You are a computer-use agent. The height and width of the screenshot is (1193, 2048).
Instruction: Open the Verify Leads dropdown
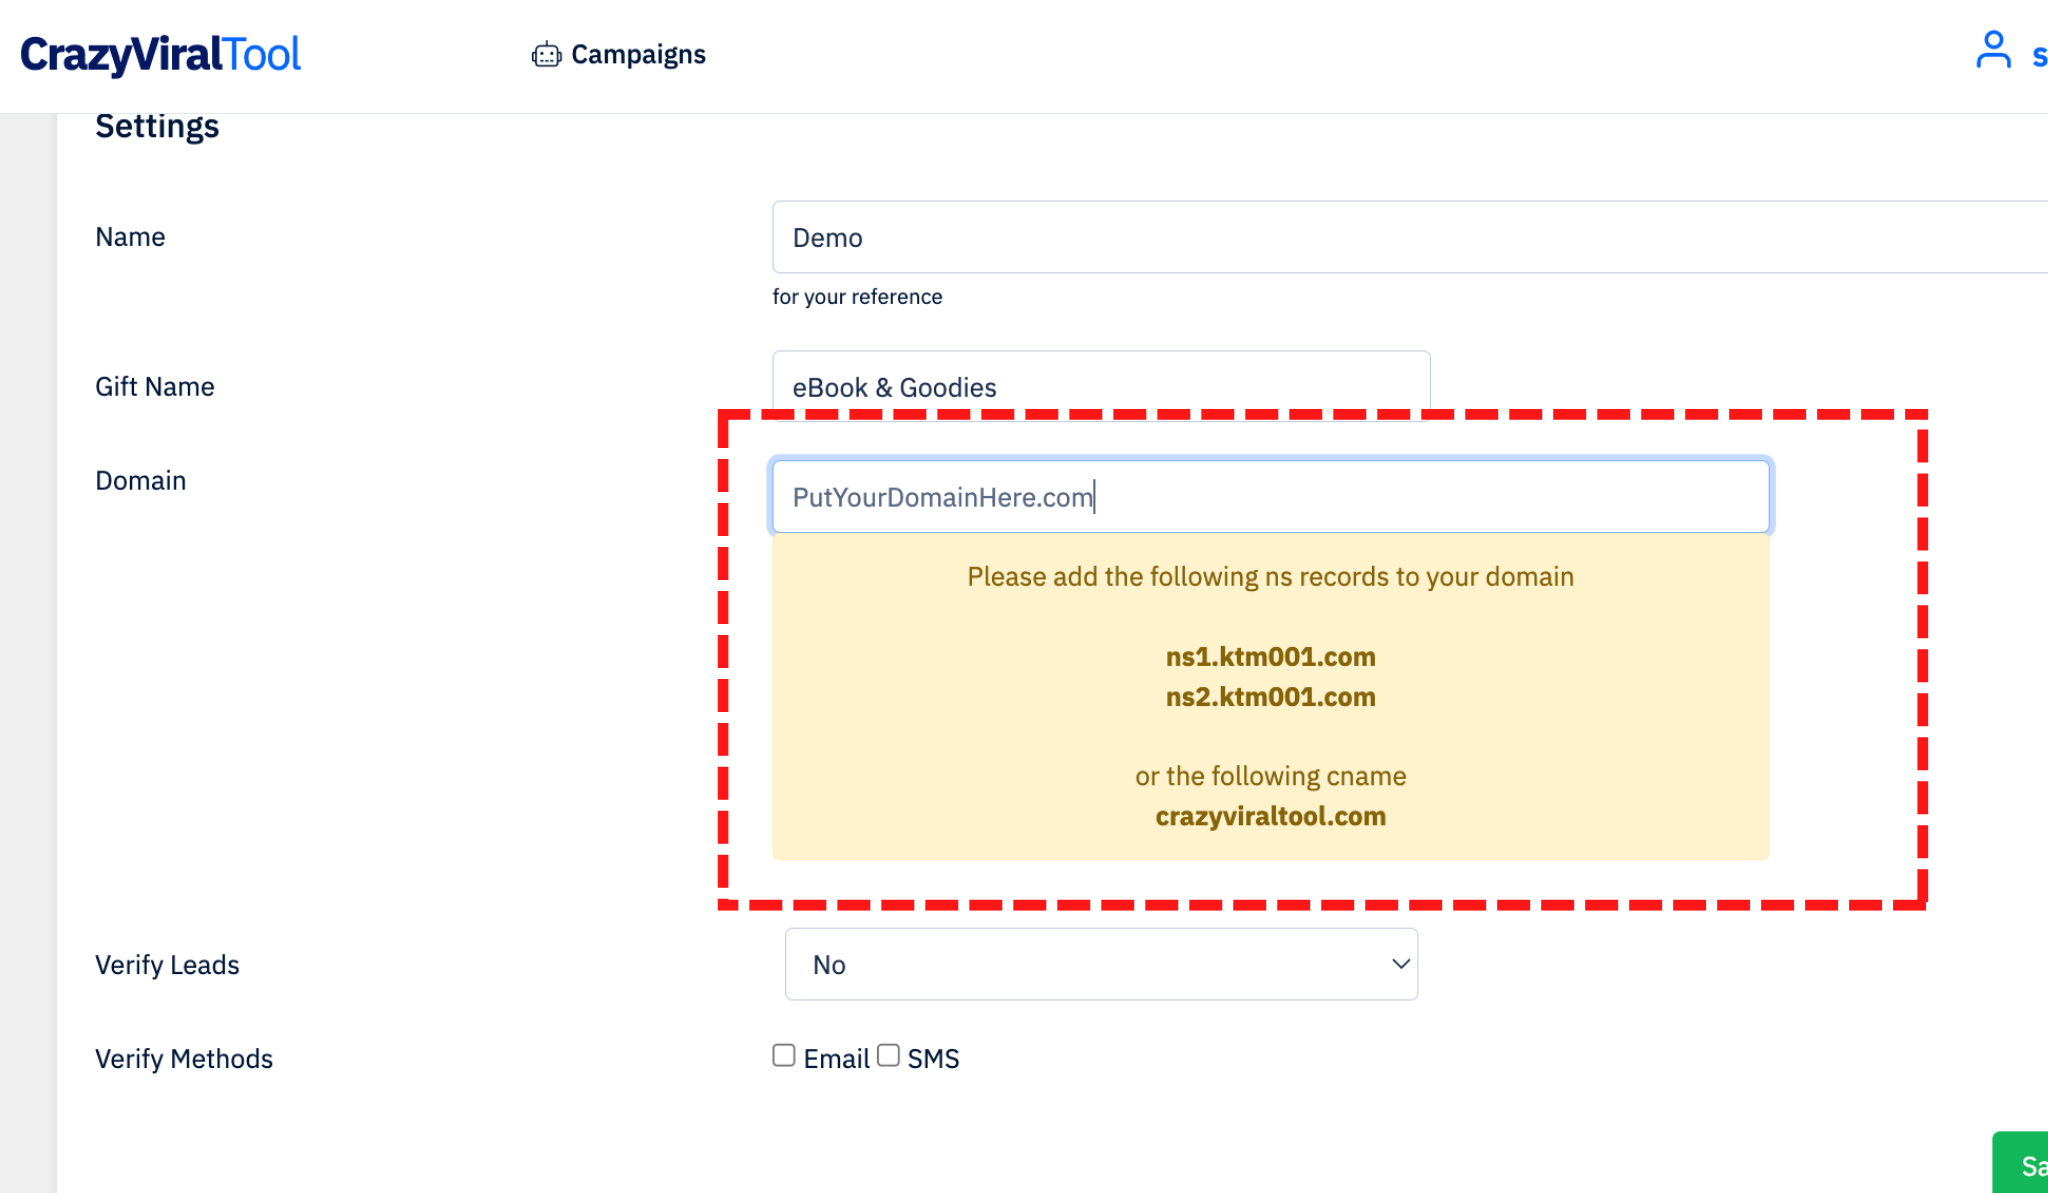coord(1101,964)
